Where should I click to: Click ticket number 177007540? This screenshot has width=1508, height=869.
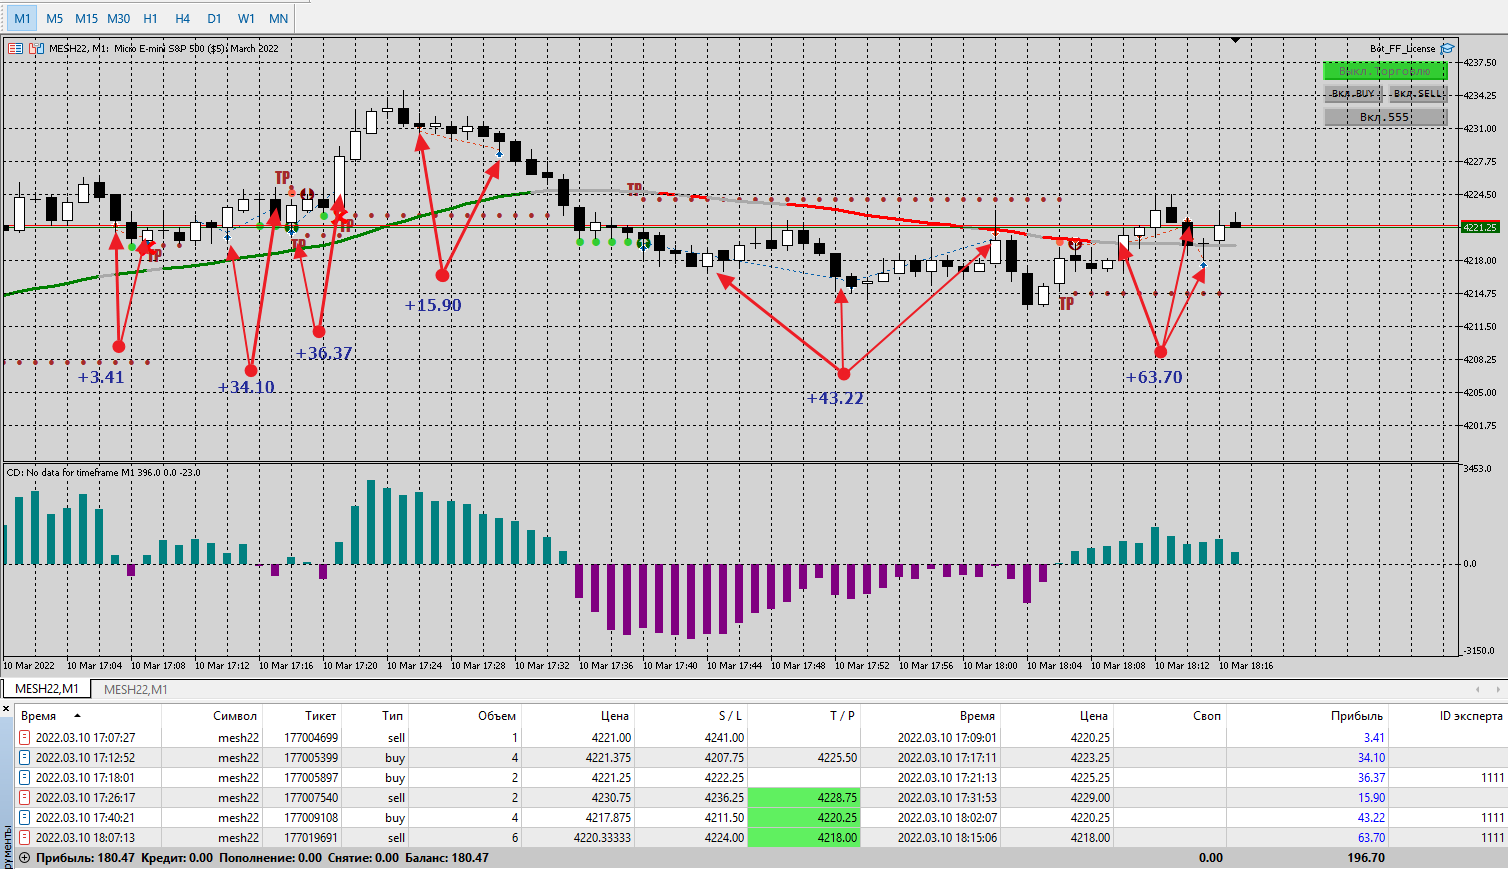311,798
